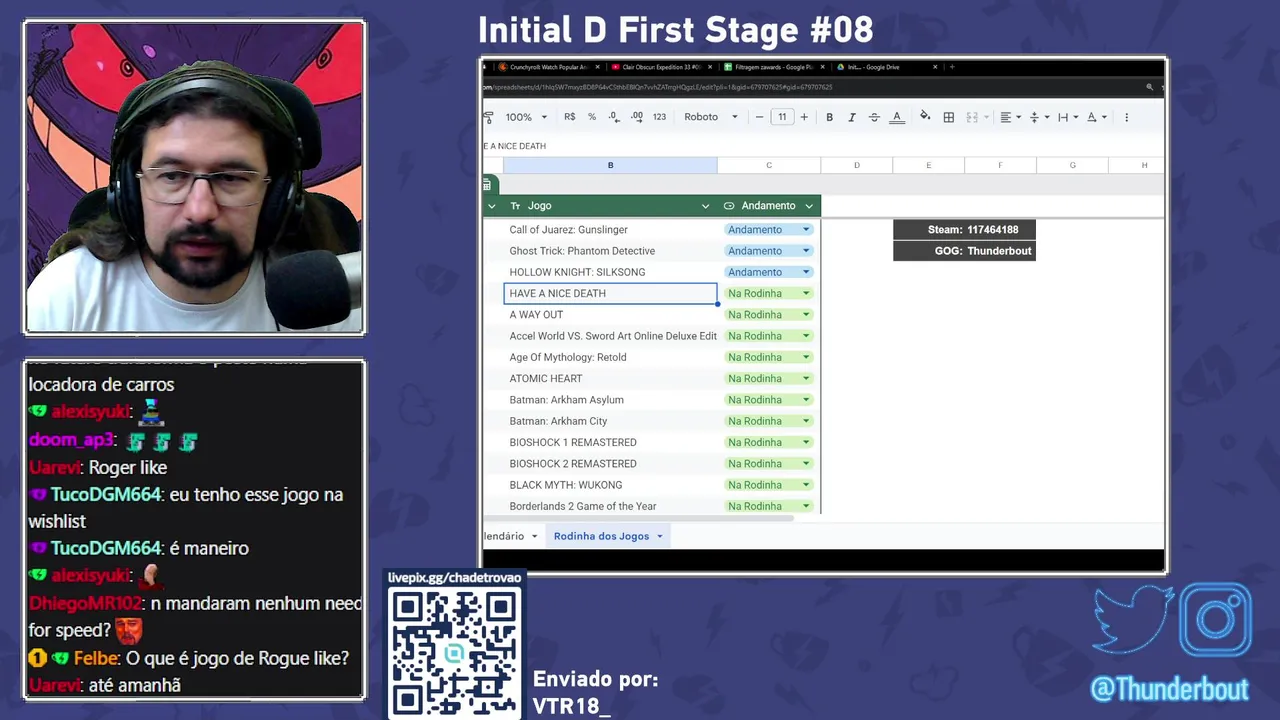Switch to the partially shown lendário sheet tab
The image size is (1280, 720).
(504, 537)
